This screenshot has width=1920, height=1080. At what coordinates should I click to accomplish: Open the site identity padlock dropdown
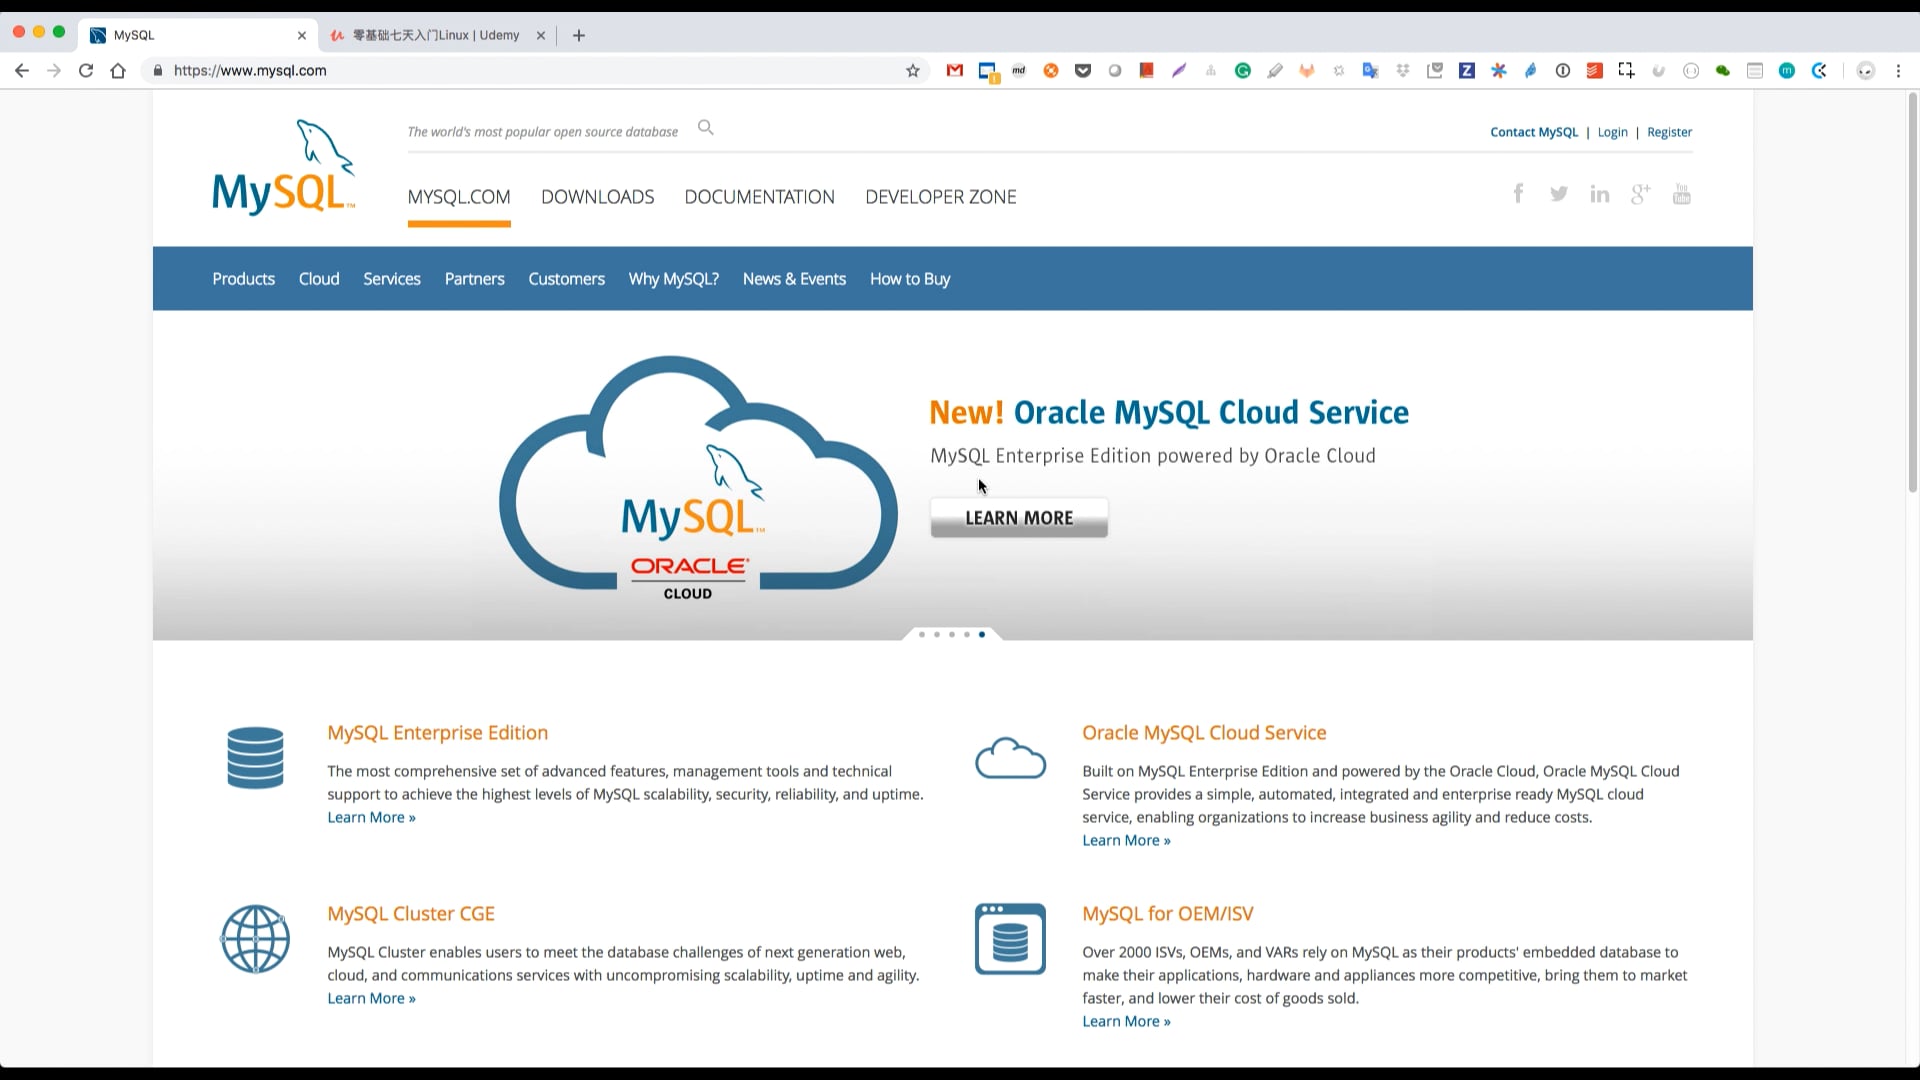(x=157, y=70)
